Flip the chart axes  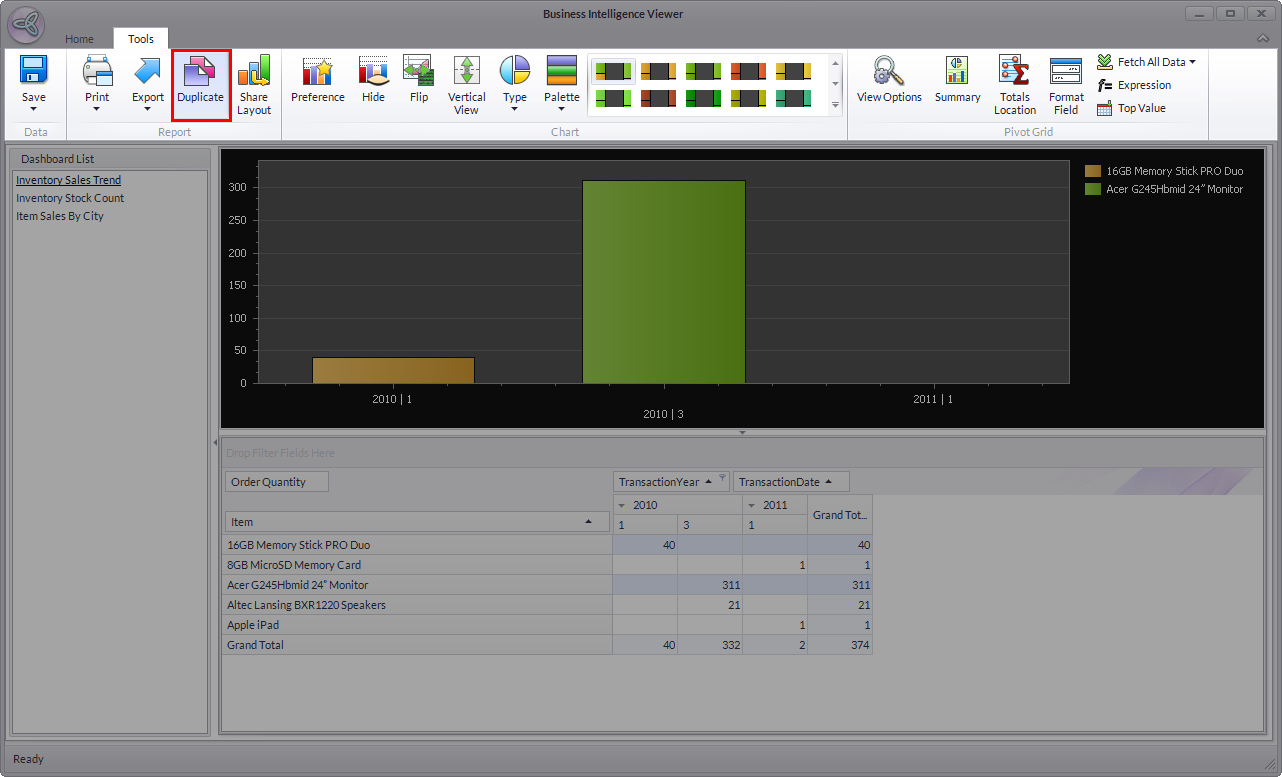418,80
